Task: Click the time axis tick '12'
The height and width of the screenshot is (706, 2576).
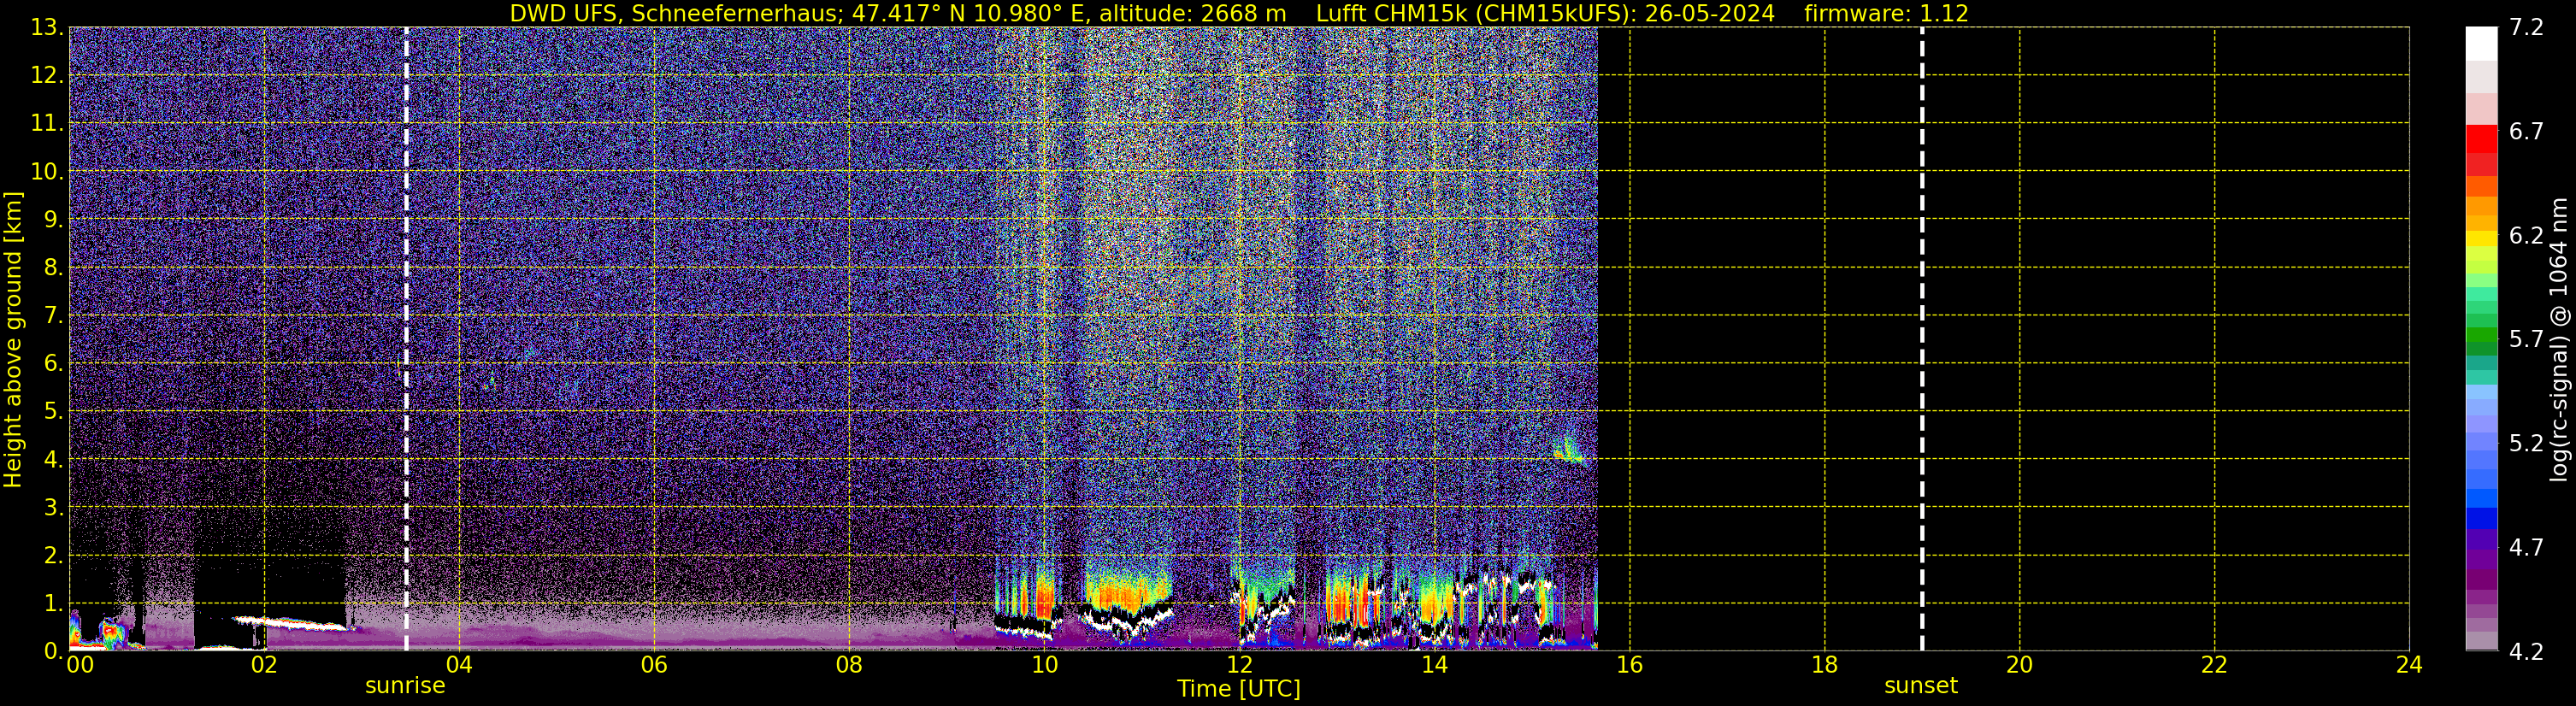Action: click(1239, 665)
